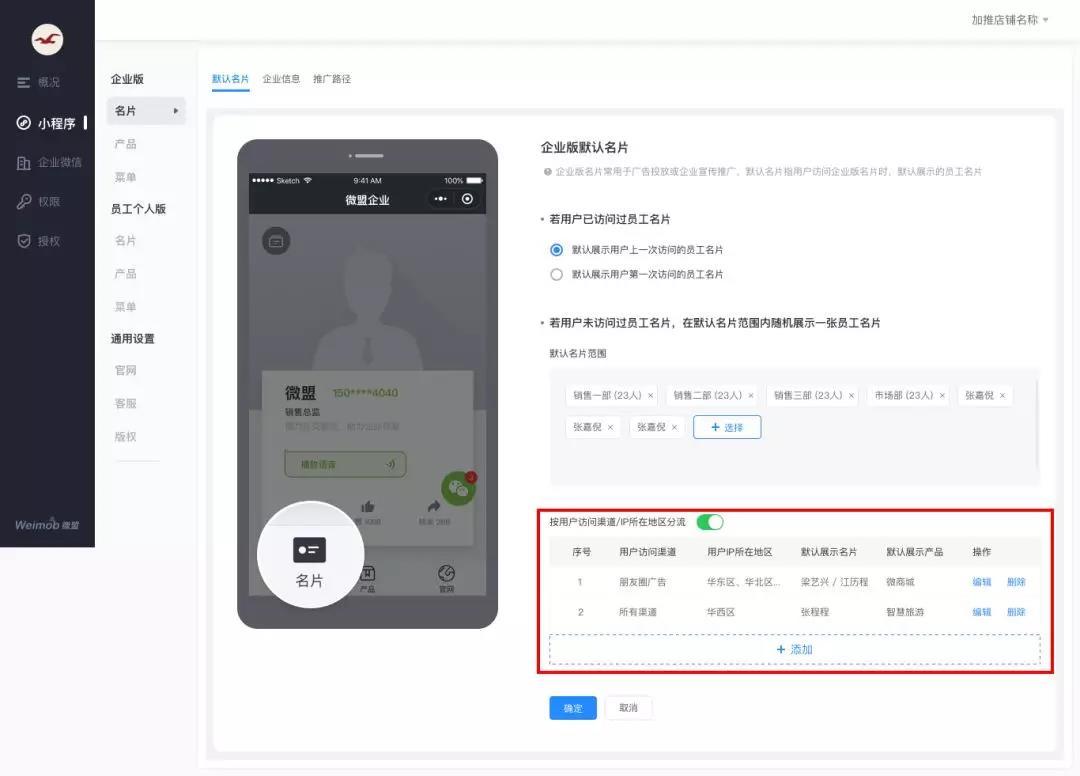This screenshot has width=1080, height=776.
Task: Remove 市场部 (23人) tag
Action: (942, 396)
